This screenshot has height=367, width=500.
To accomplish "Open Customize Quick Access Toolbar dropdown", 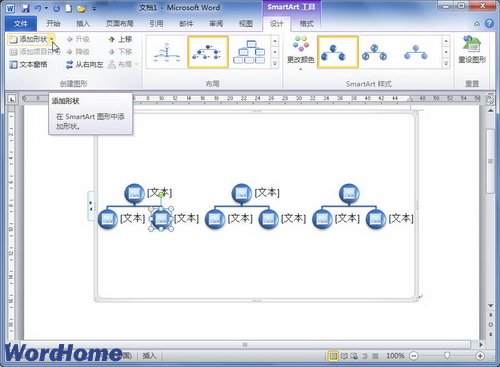I will (94, 9).
